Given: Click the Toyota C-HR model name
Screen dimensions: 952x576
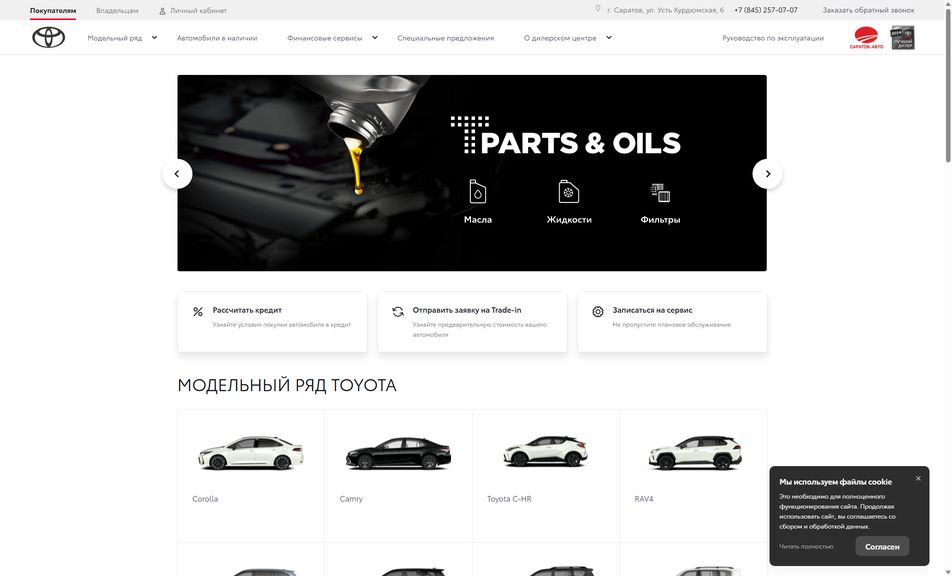Looking at the screenshot, I should [509, 499].
